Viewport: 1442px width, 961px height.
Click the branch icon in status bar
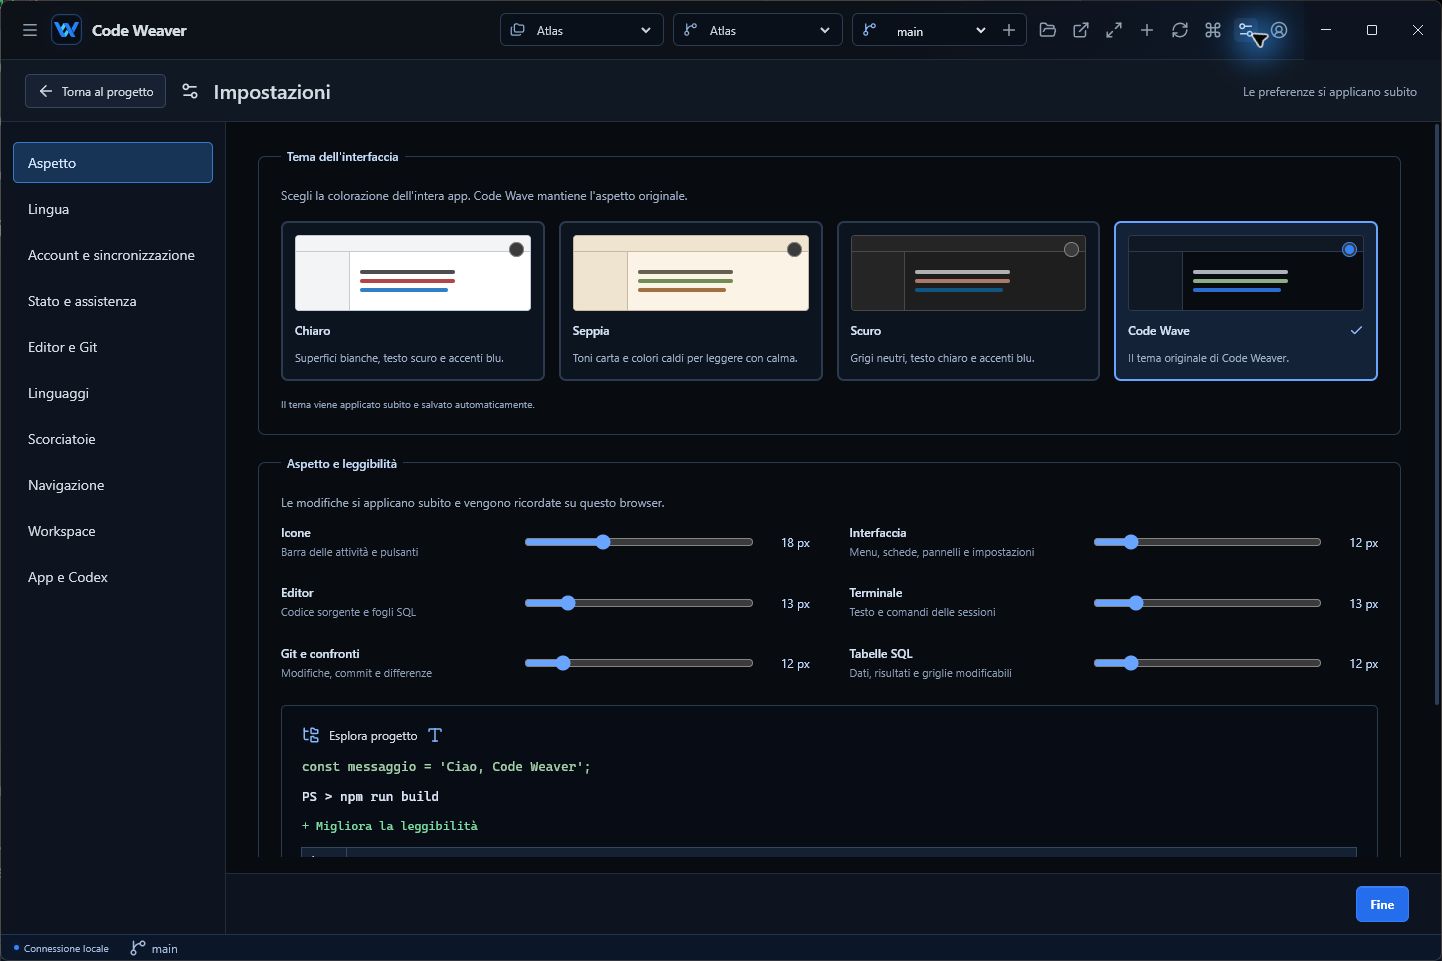pos(138,948)
